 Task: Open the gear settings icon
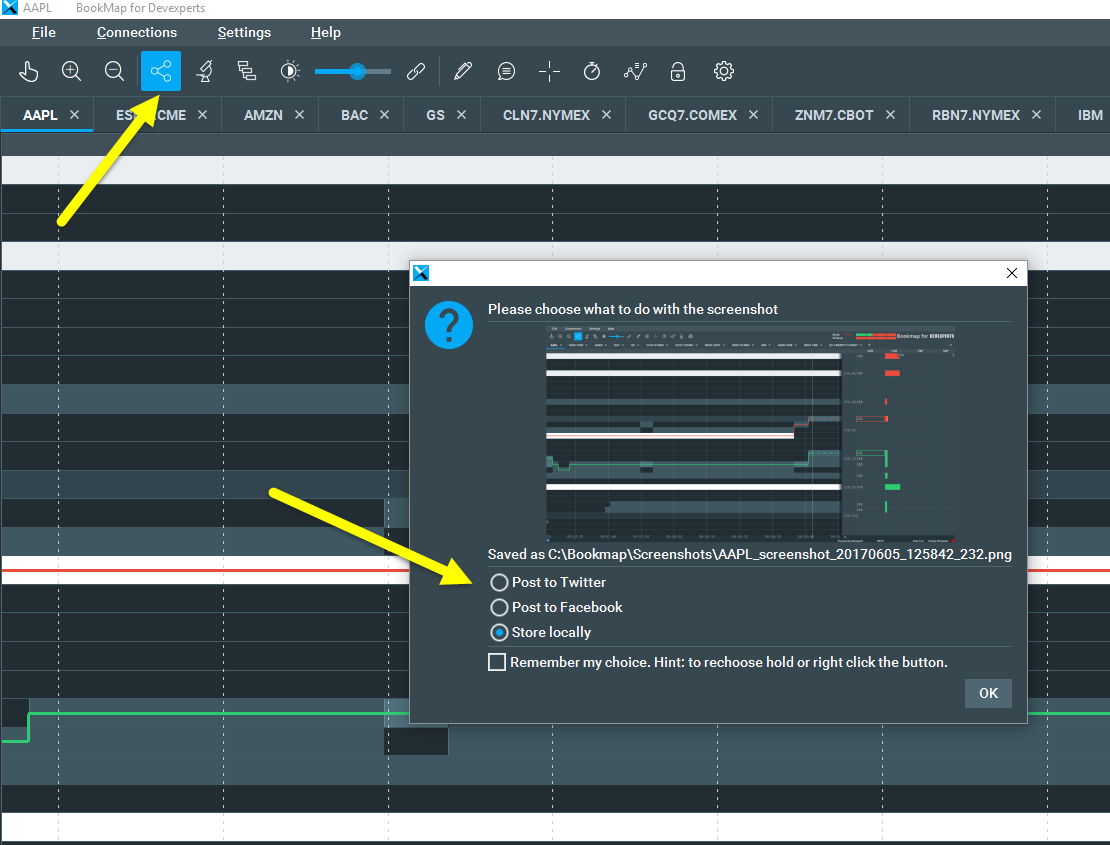(x=723, y=71)
